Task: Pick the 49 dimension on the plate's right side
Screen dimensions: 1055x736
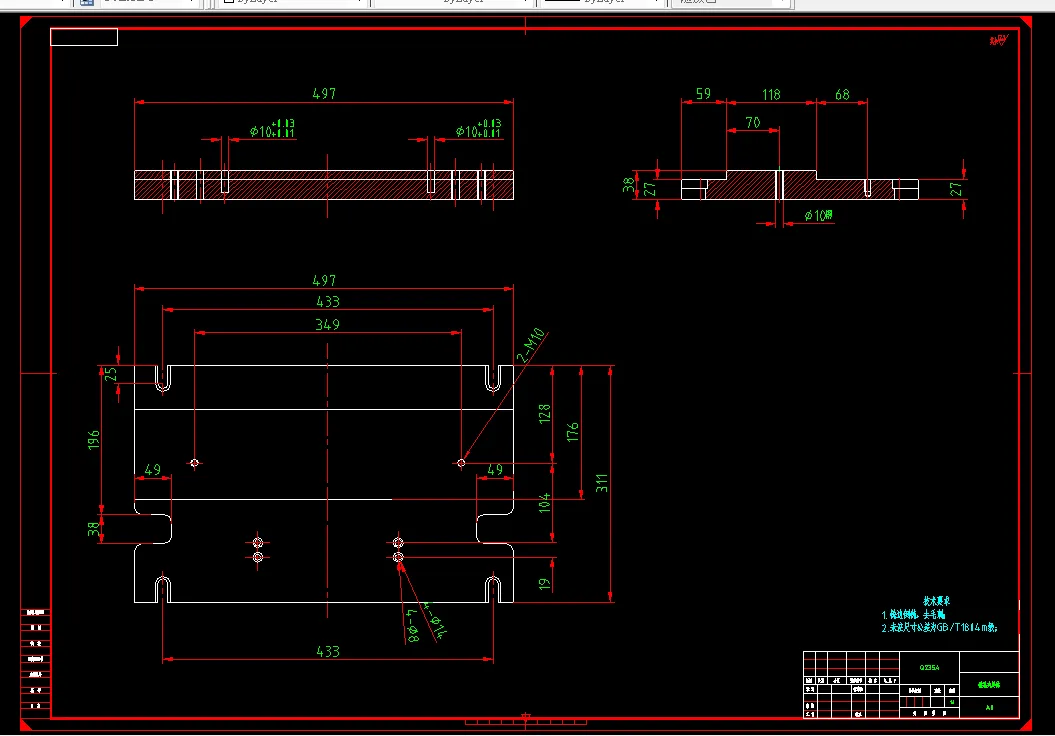Action: [x=495, y=470]
